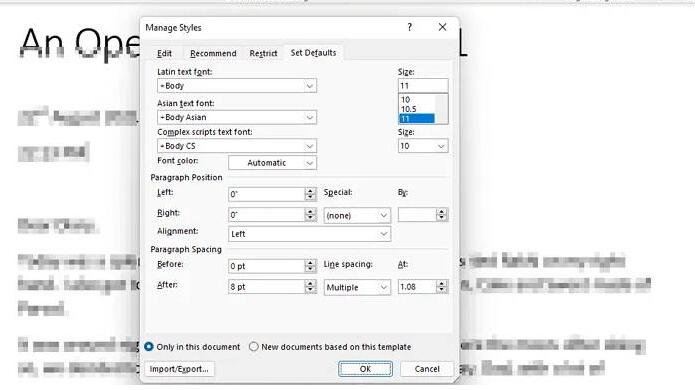This screenshot has height=390, width=695.
Task: Increase the By value with up arrow
Action: 441,212
